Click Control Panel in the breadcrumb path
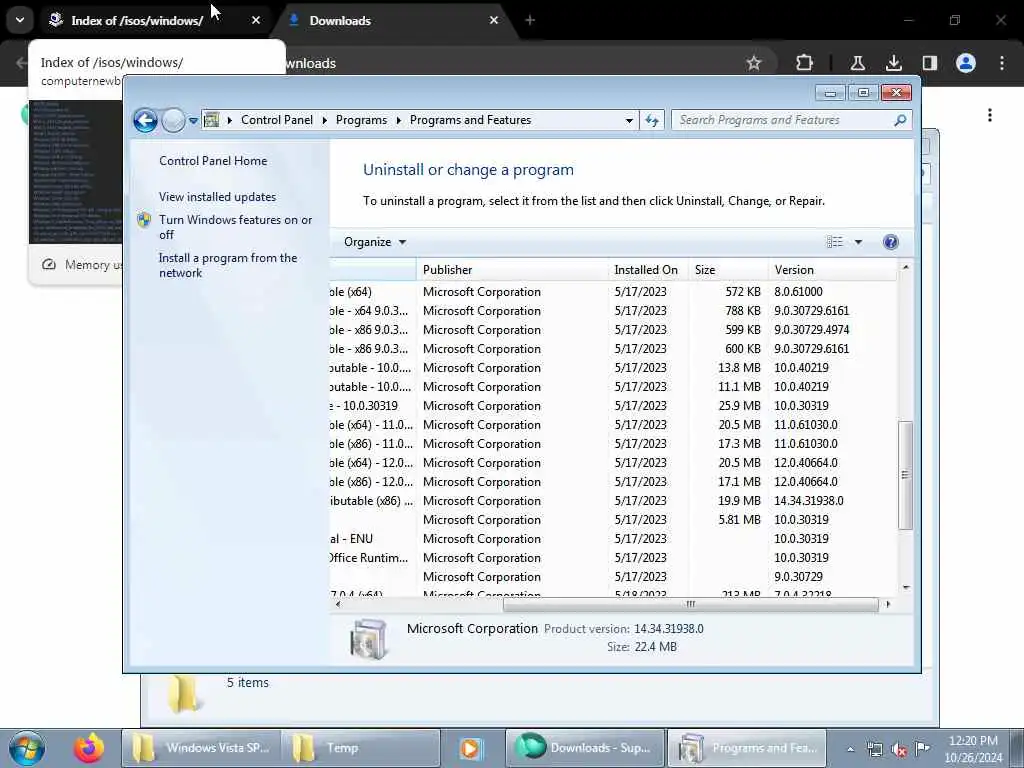Screen dimensions: 1024x768 point(277,120)
